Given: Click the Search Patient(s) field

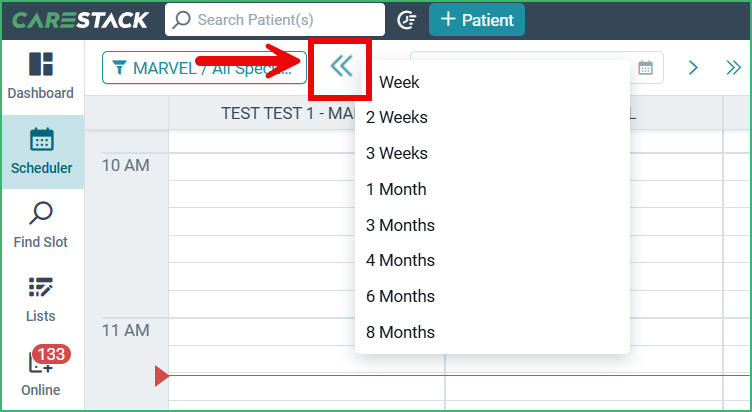Looking at the screenshot, I should (275, 20).
